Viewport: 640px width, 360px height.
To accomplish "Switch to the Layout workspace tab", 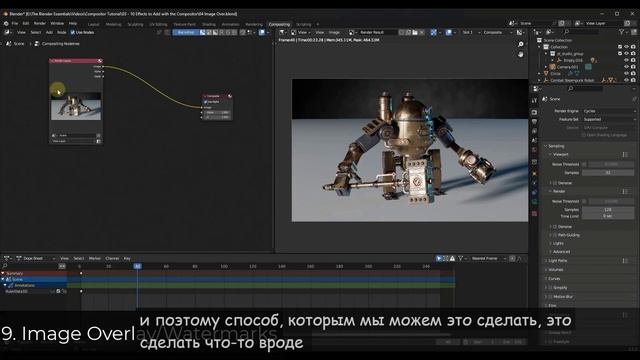I will tap(93, 24).
